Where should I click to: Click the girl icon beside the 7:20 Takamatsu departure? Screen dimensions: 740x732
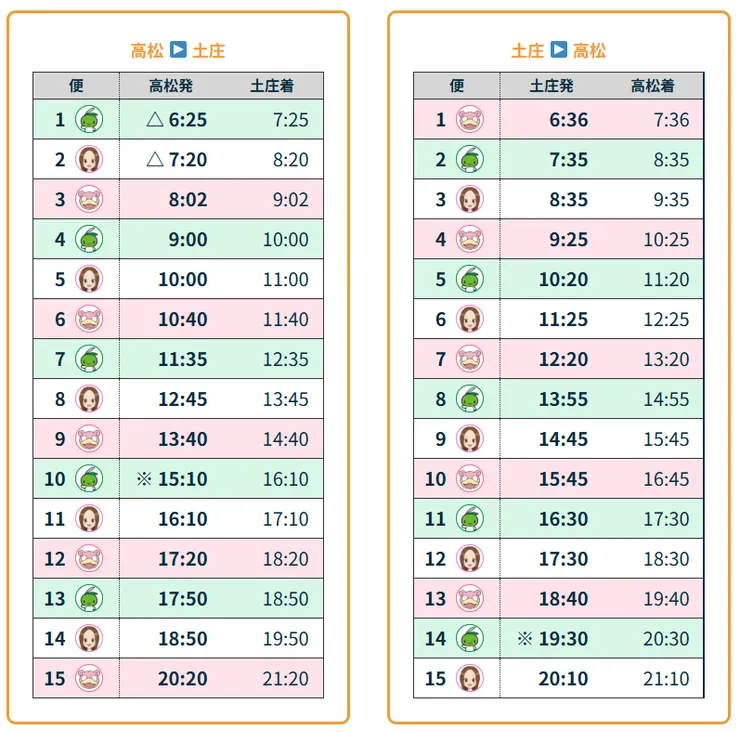click(x=89, y=160)
